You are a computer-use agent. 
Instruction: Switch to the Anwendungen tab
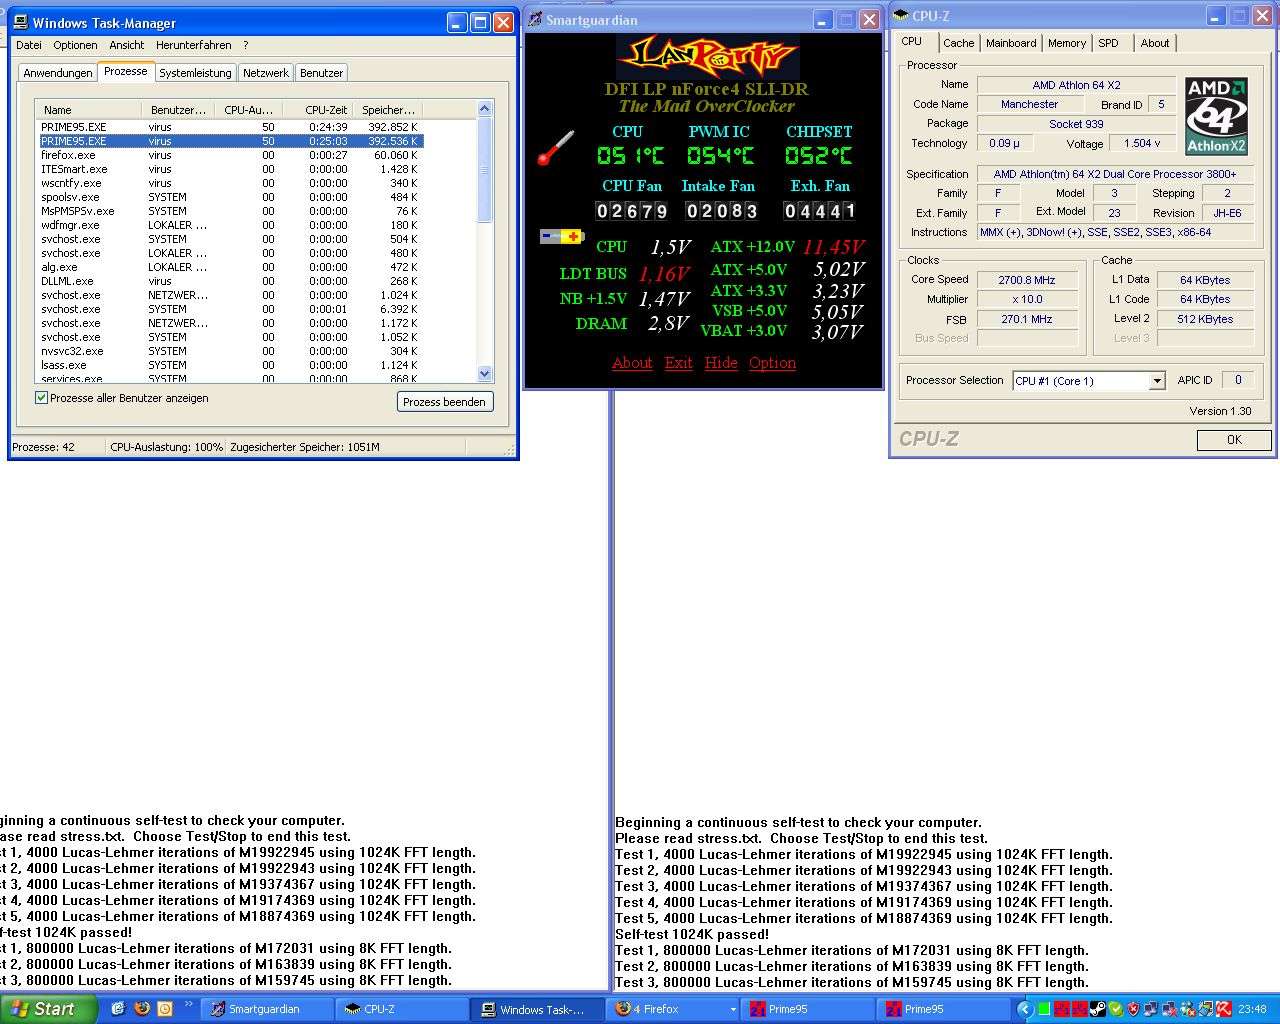tap(58, 73)
